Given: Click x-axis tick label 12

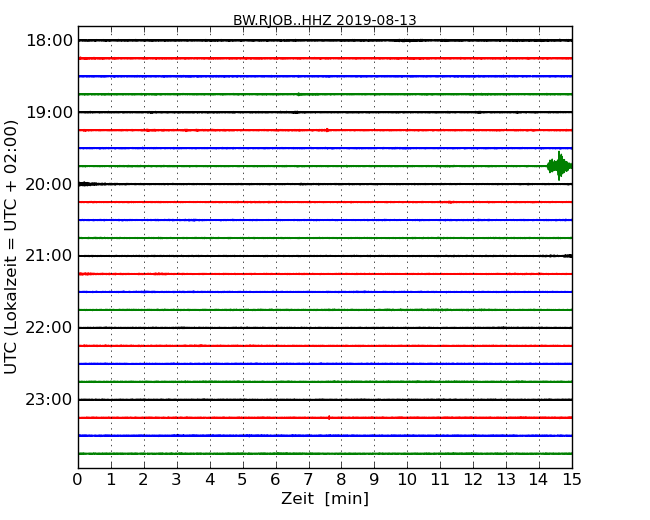Looking at the screenshot, I should tap(473, 480).
